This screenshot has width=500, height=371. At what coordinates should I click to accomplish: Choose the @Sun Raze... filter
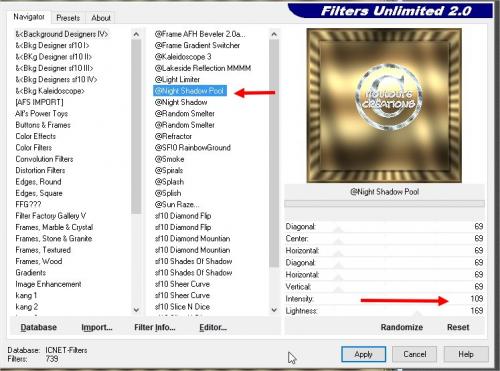pyautogui.click(x=177, y=204)
